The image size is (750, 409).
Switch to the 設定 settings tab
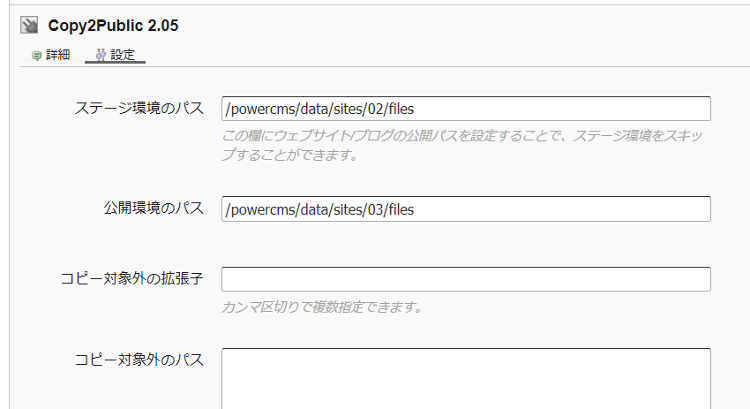coord(122,55)
